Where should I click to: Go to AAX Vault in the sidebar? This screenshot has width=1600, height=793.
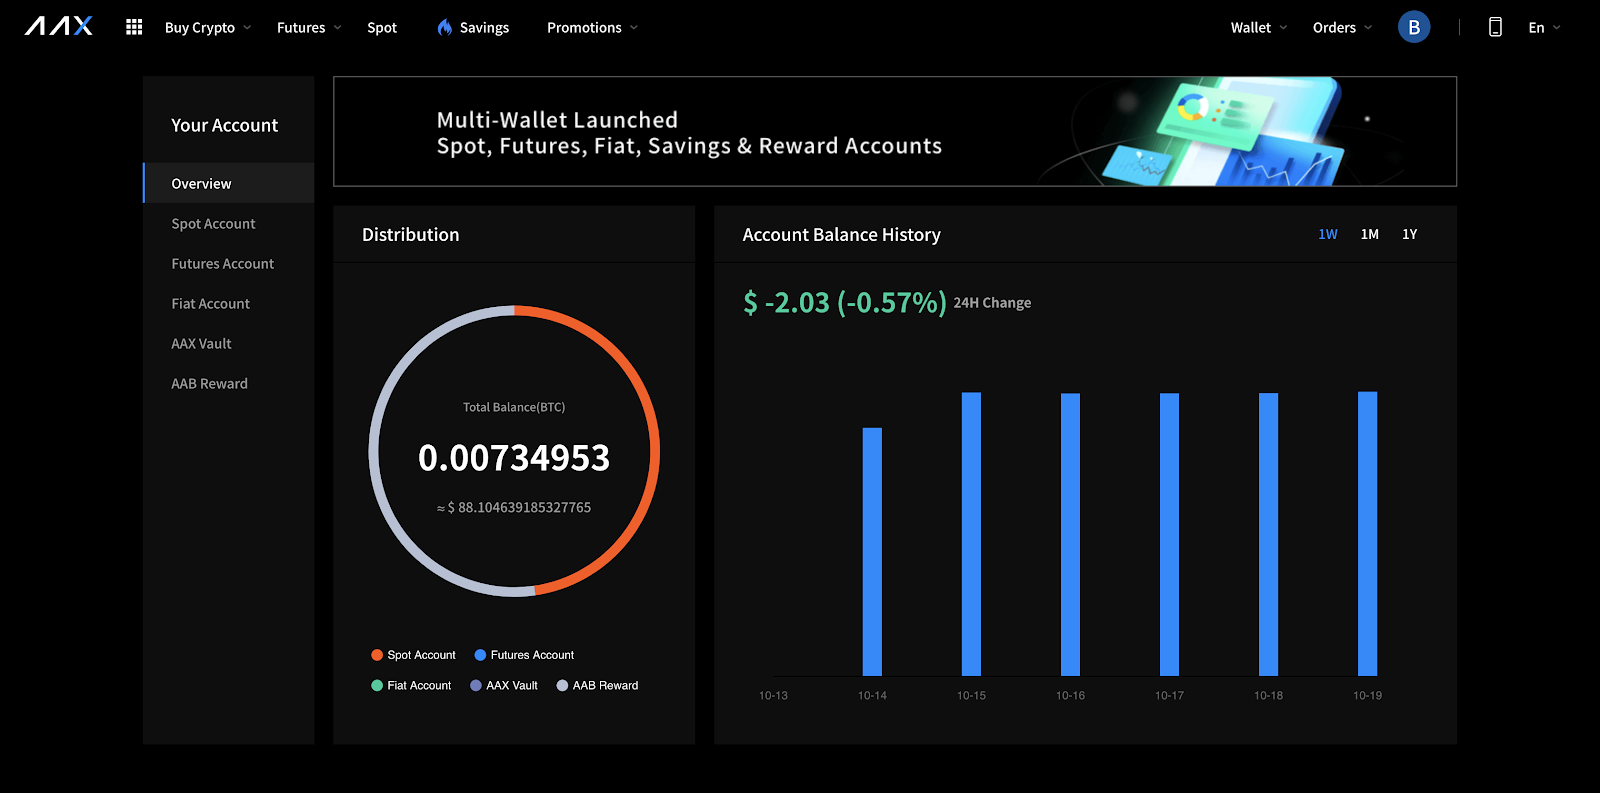click(229, 343)
